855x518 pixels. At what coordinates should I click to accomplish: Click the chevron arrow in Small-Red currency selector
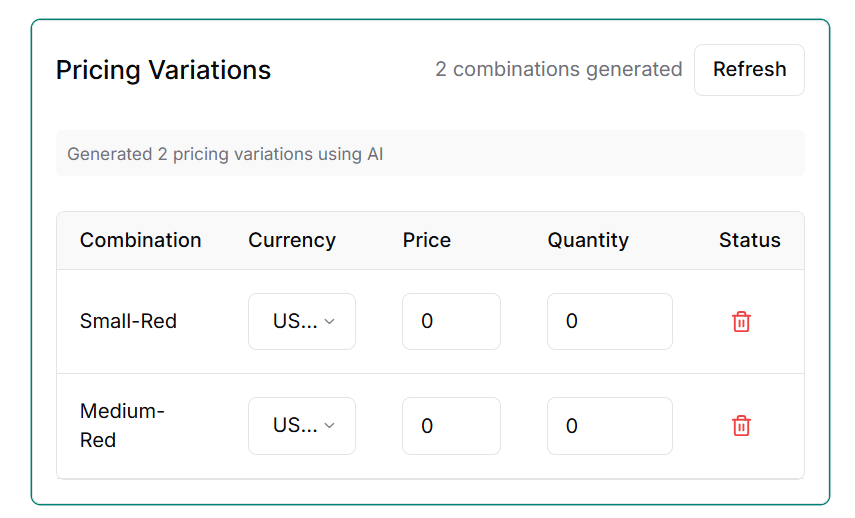point(330,322)
